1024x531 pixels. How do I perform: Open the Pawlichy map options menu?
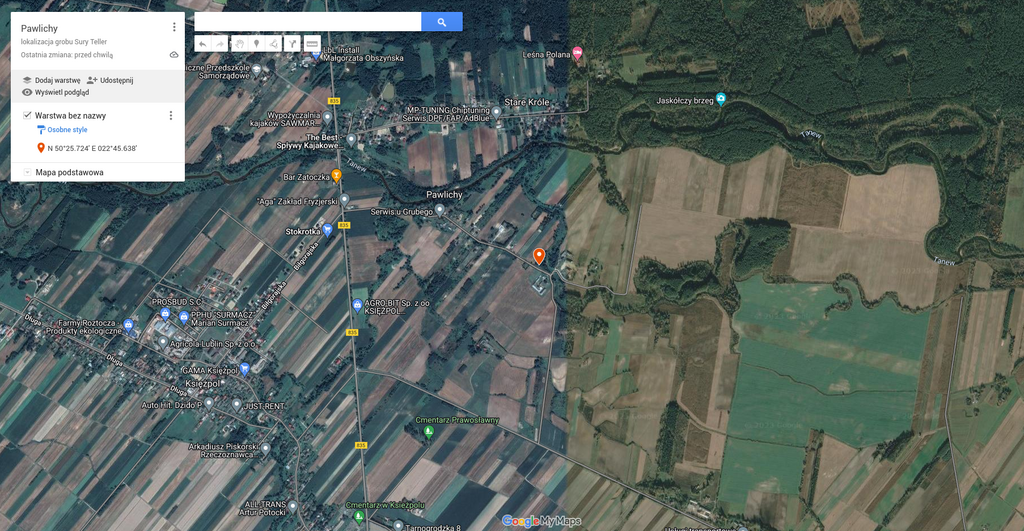pyautogui.click(x=174, y=28)
